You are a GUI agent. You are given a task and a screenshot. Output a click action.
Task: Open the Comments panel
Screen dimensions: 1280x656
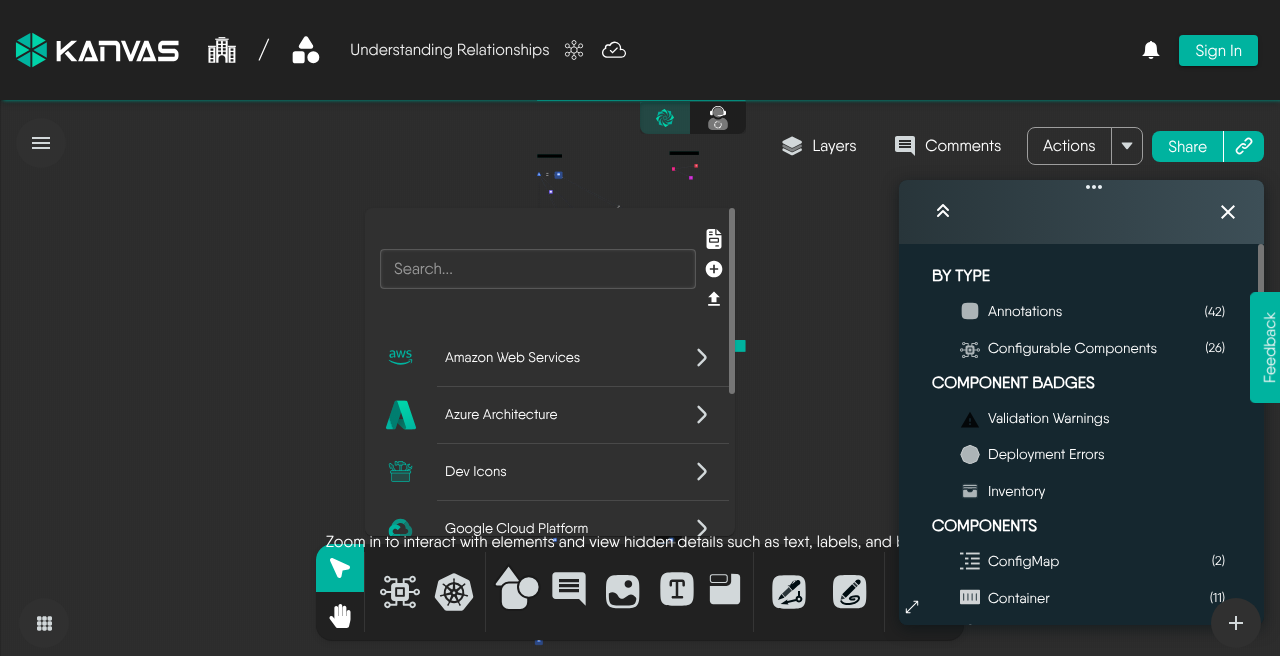(x=948, y=146)
